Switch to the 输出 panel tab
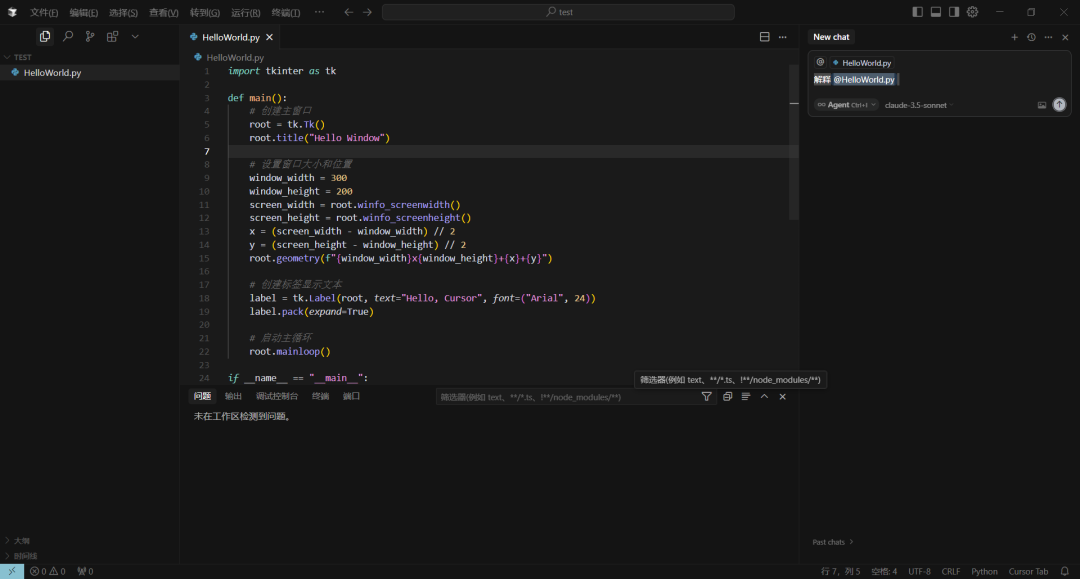Image resolution: width=1080 pixels, height=579 pixels. pyautogui.click(x=233, y=396)
